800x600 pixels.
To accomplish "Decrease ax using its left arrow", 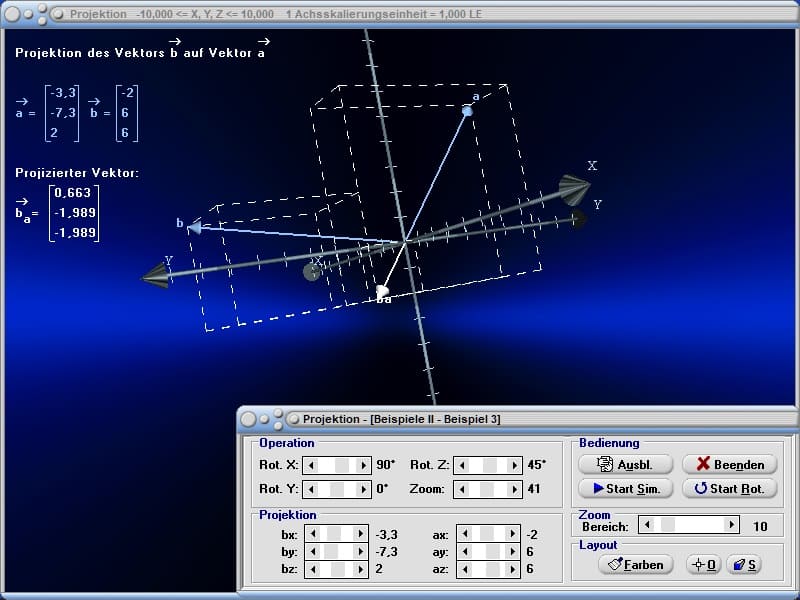I will tap(465, 534).
